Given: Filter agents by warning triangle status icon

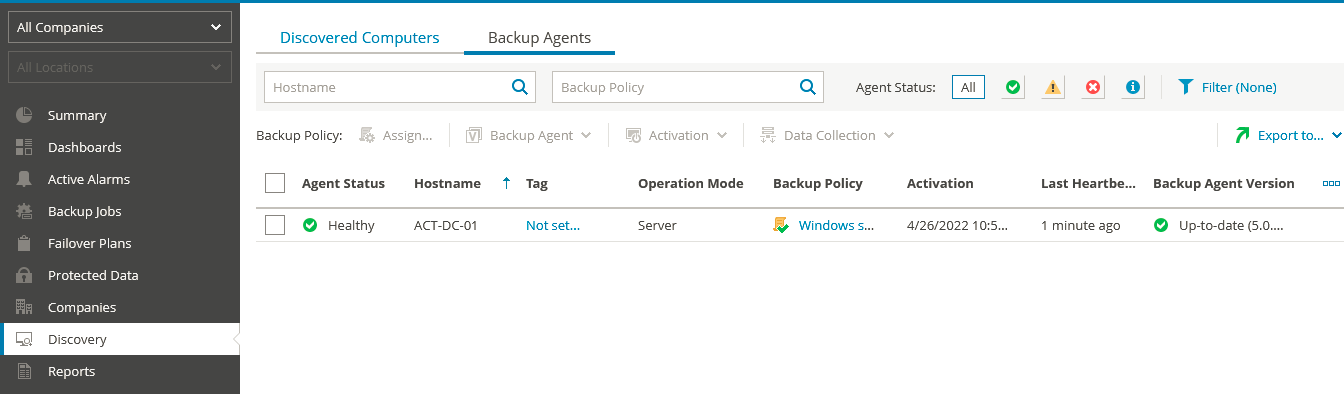Looking at the screenshot, I should click(1053, 87).
